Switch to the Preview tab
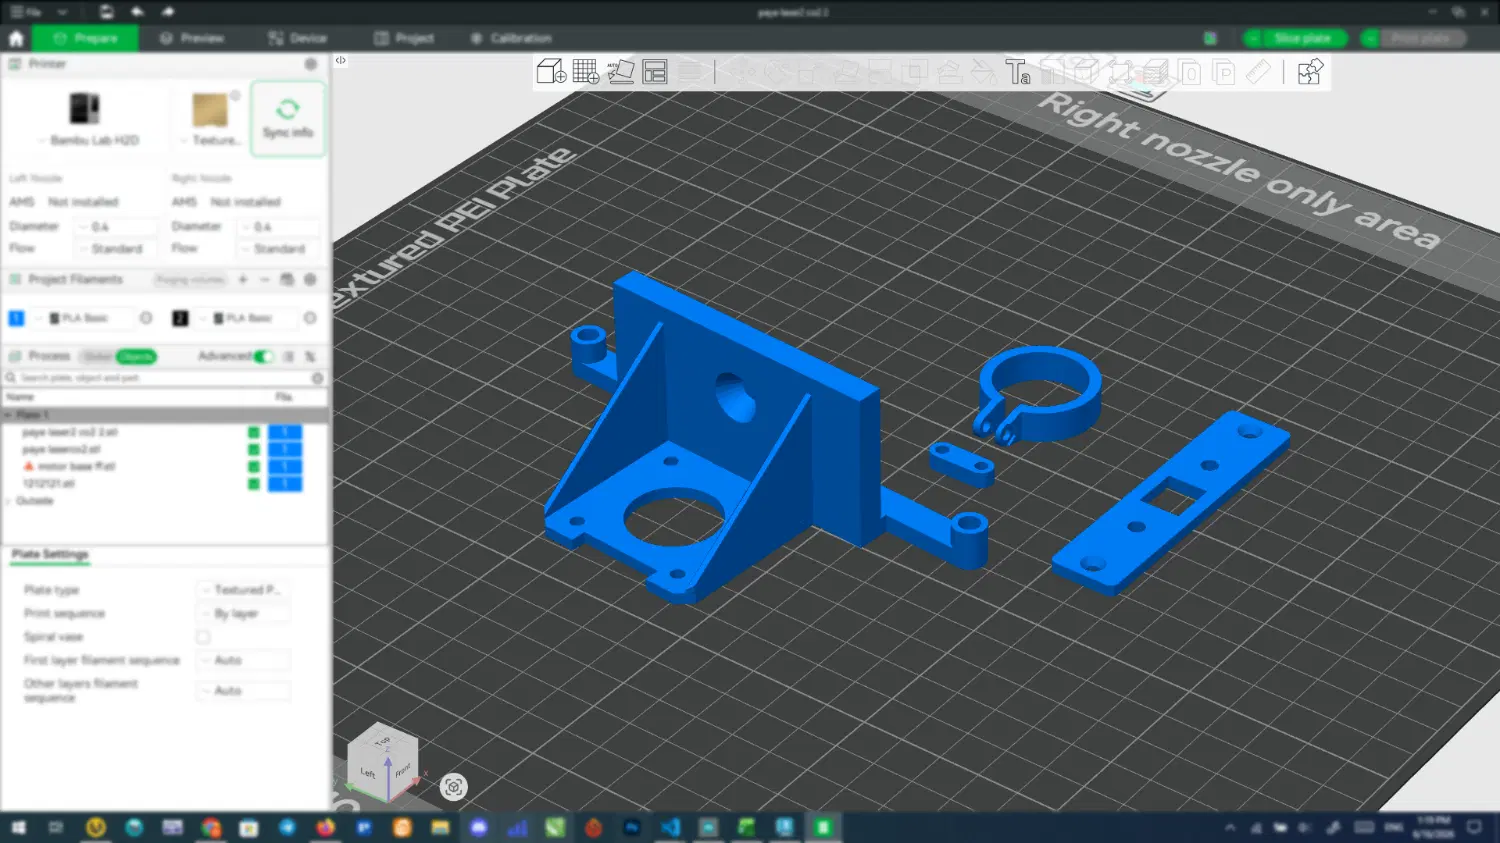 [x=192, y=38]
